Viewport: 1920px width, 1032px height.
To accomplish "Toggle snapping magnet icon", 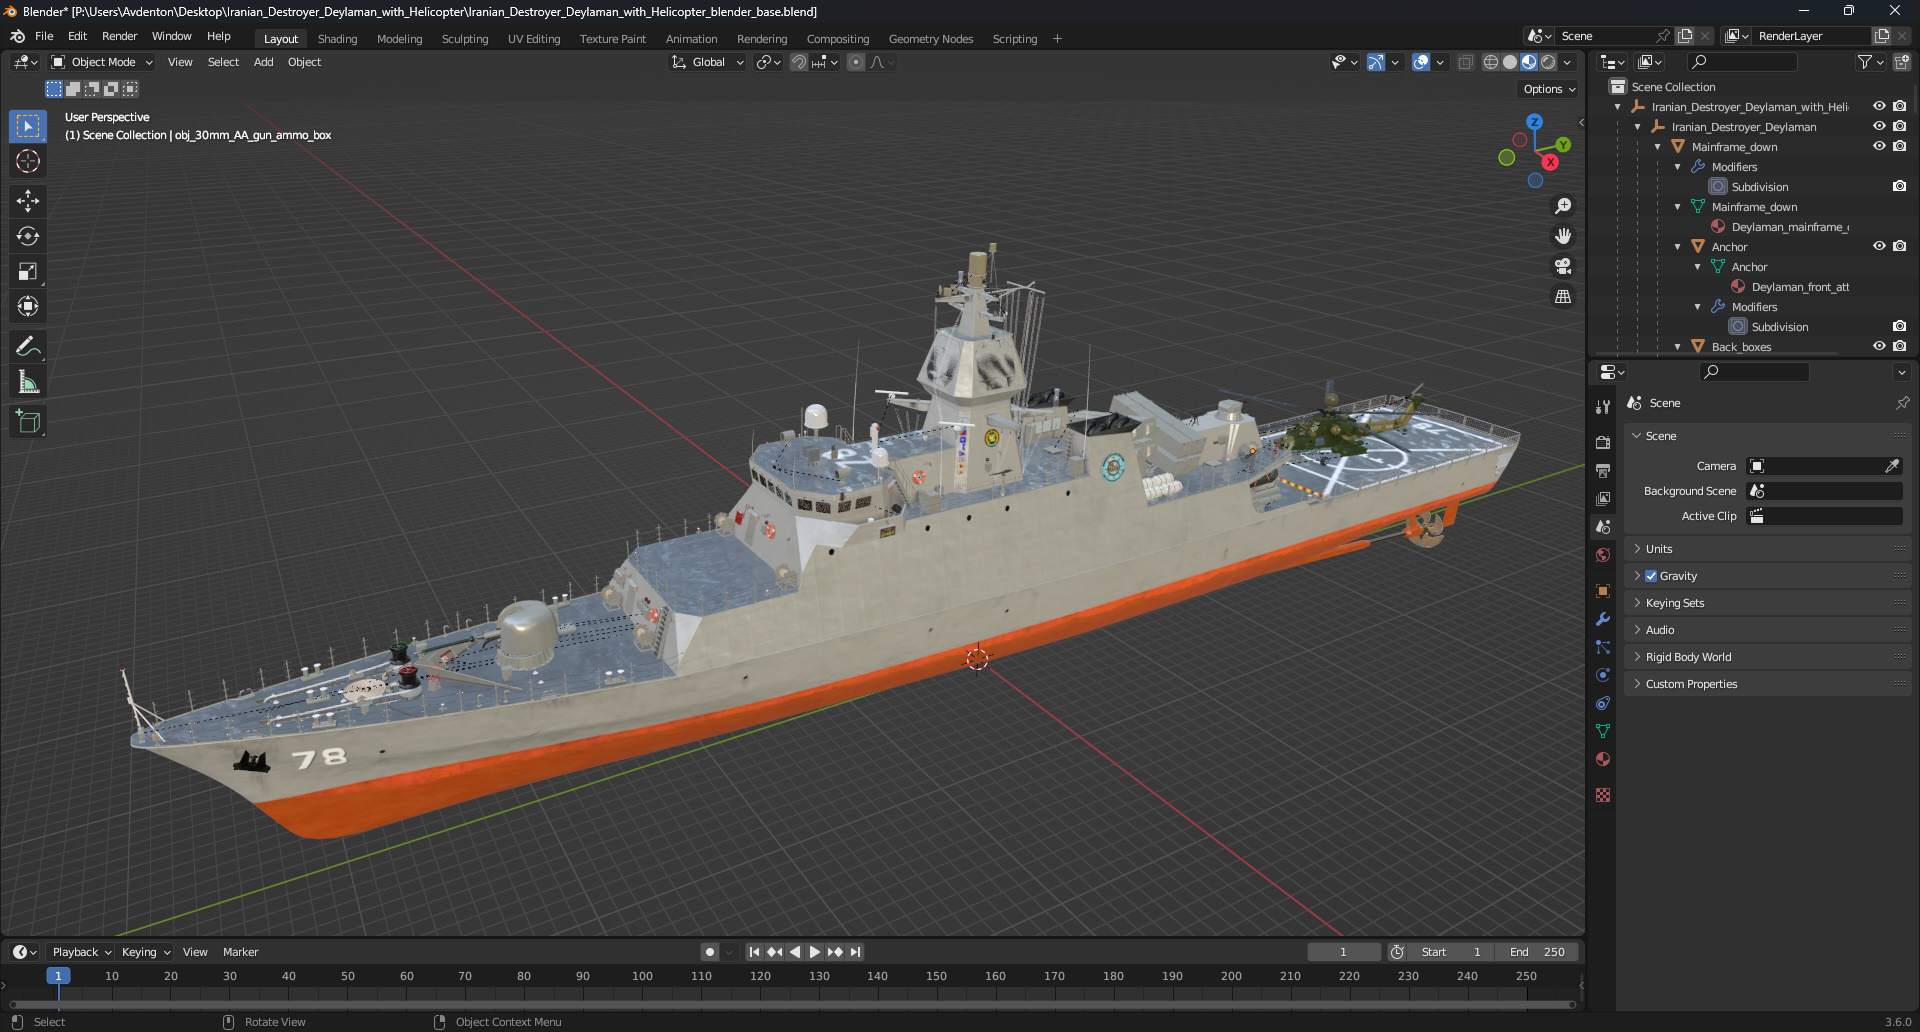I will (799, 62).
